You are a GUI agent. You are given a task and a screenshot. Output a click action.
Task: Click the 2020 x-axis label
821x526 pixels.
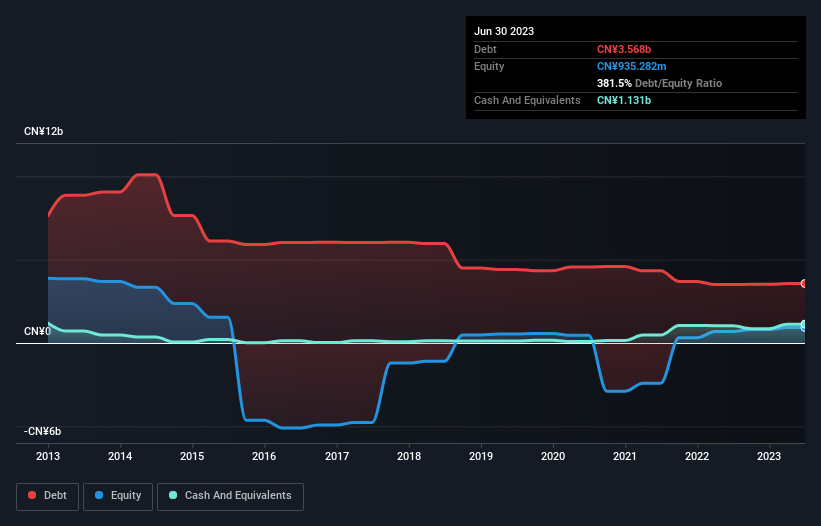(x=553, y=456)
